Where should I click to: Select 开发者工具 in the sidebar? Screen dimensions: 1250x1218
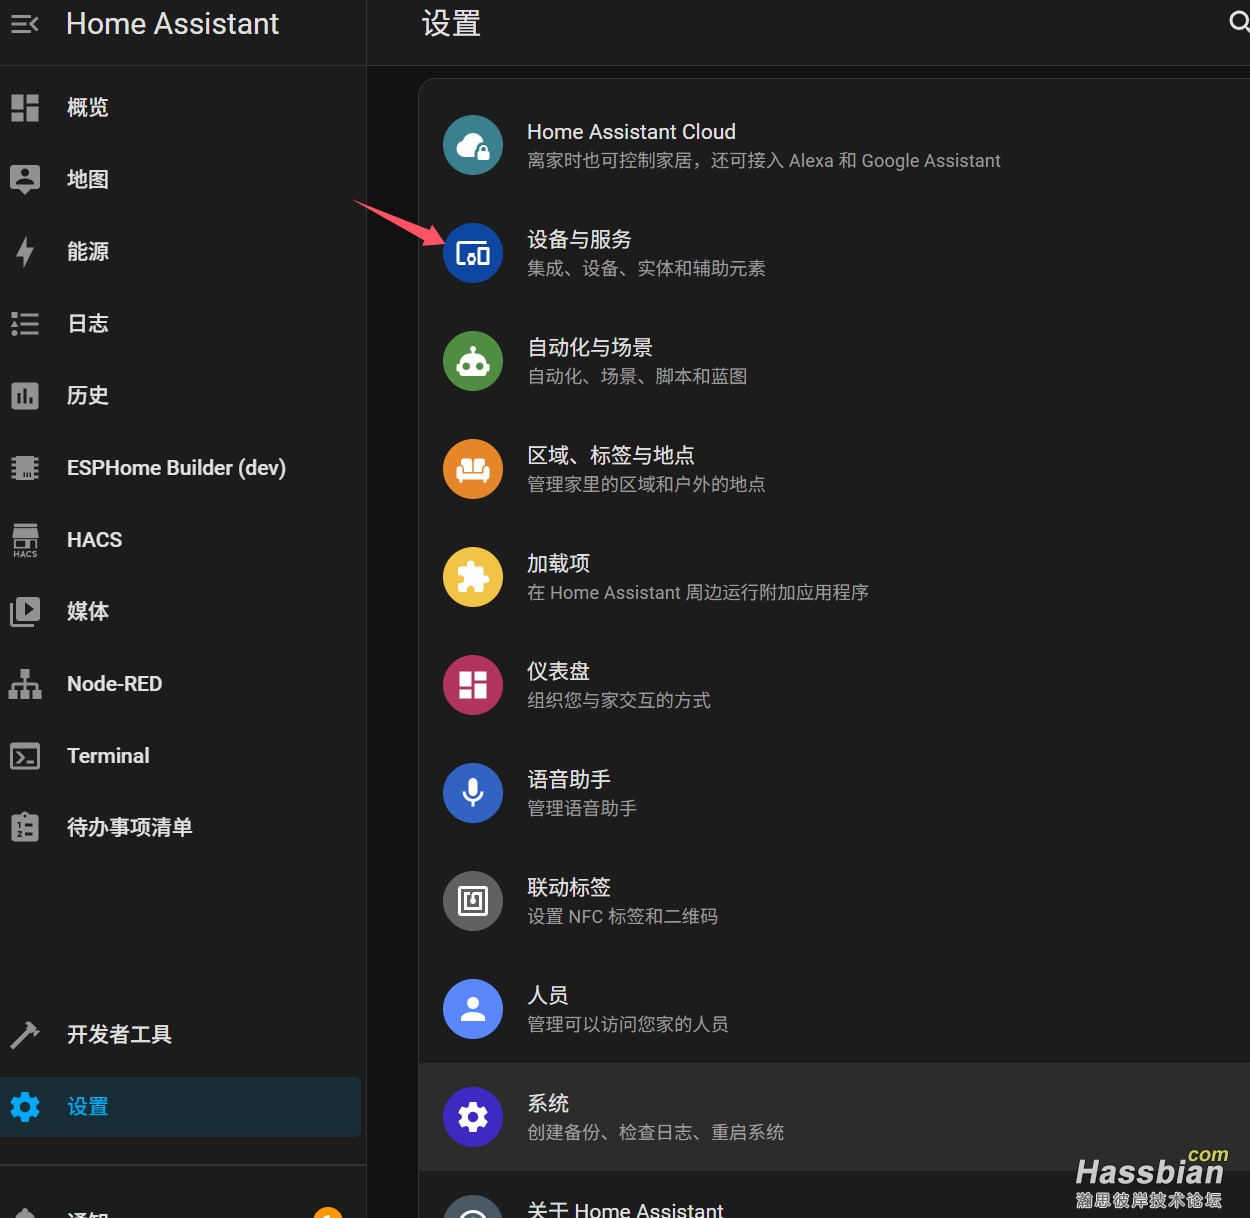coord(181,1034)
